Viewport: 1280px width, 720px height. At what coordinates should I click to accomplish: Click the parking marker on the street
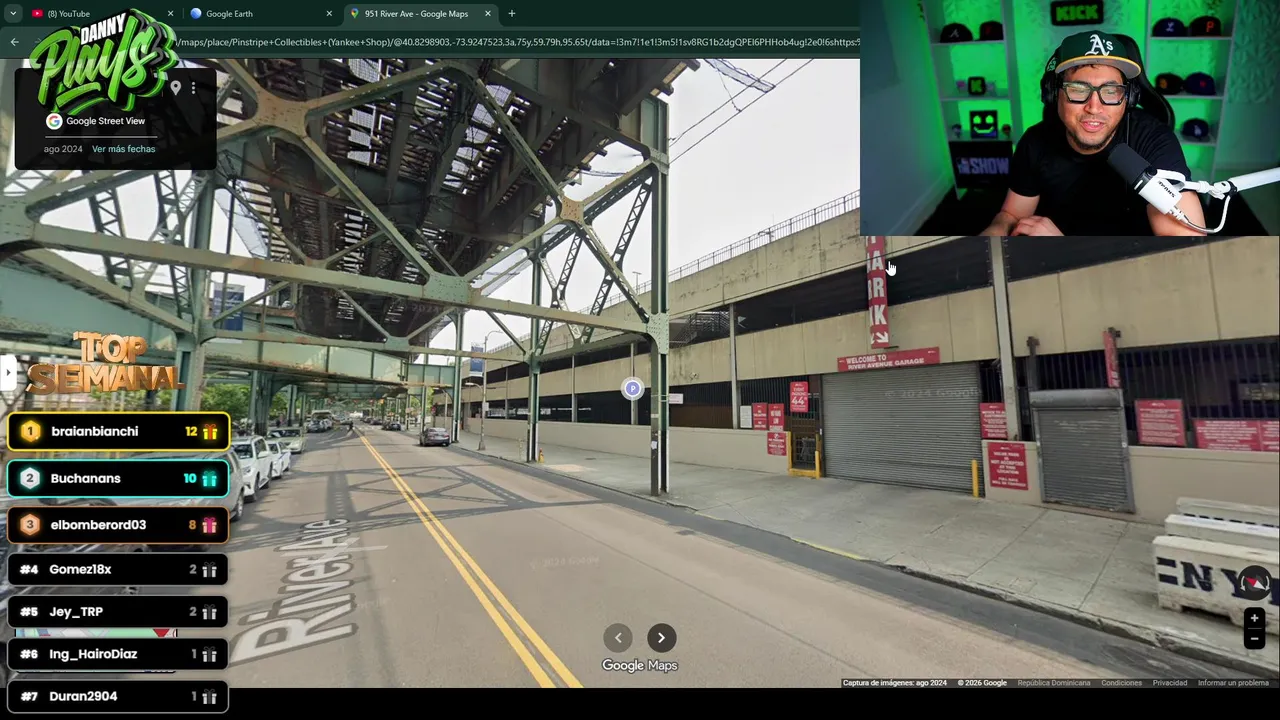[632, 388]
